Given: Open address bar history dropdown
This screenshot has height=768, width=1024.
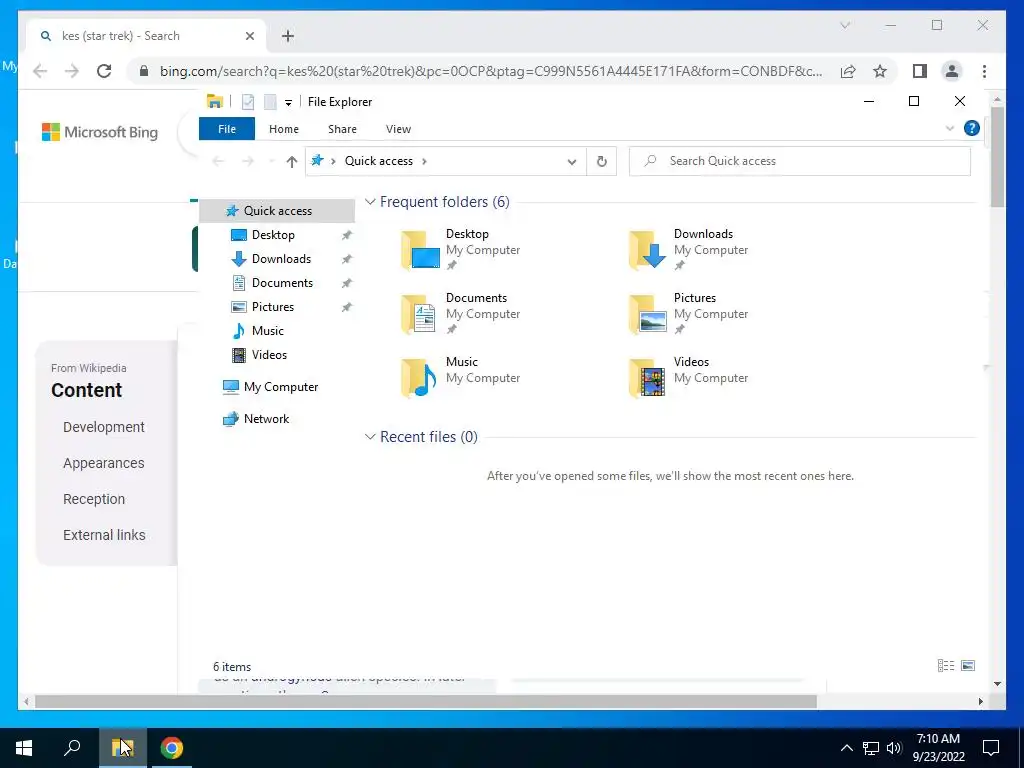Looking at the screenshot, I should tap(571, 161).
